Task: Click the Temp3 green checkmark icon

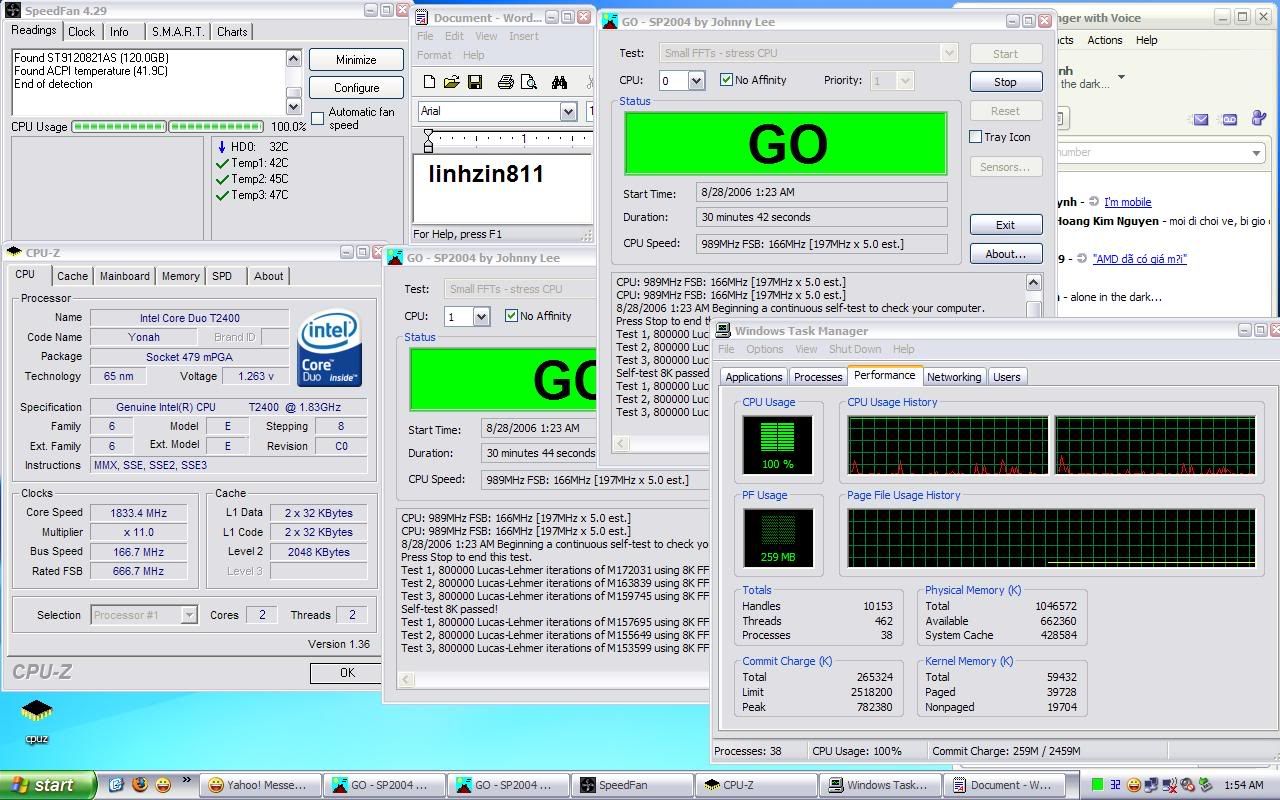Action: coord(222,195)
